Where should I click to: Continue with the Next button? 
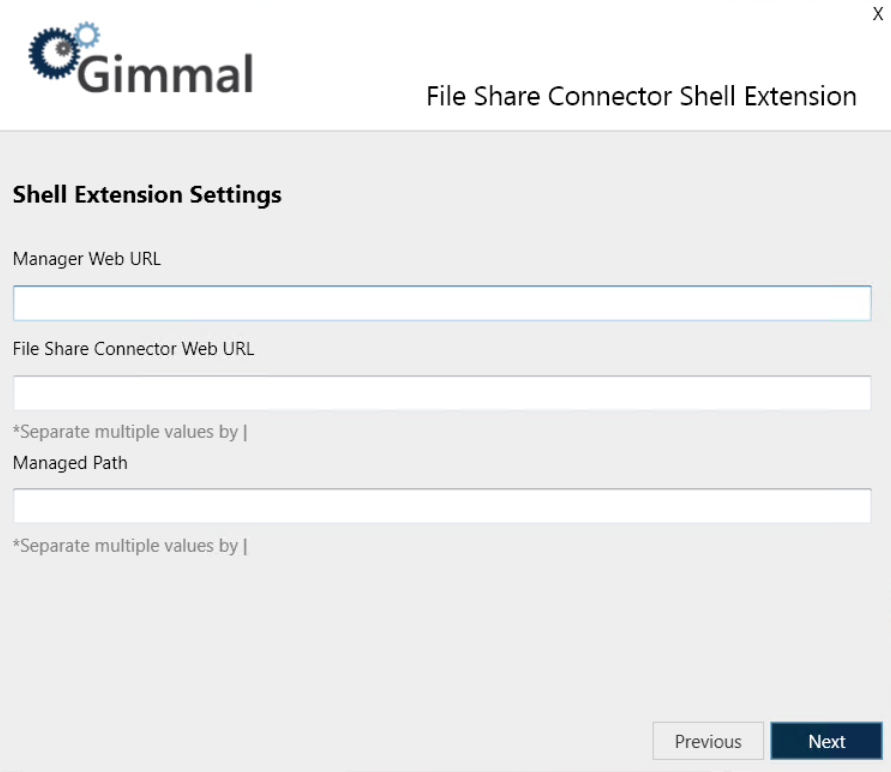[x=826, y=741]
